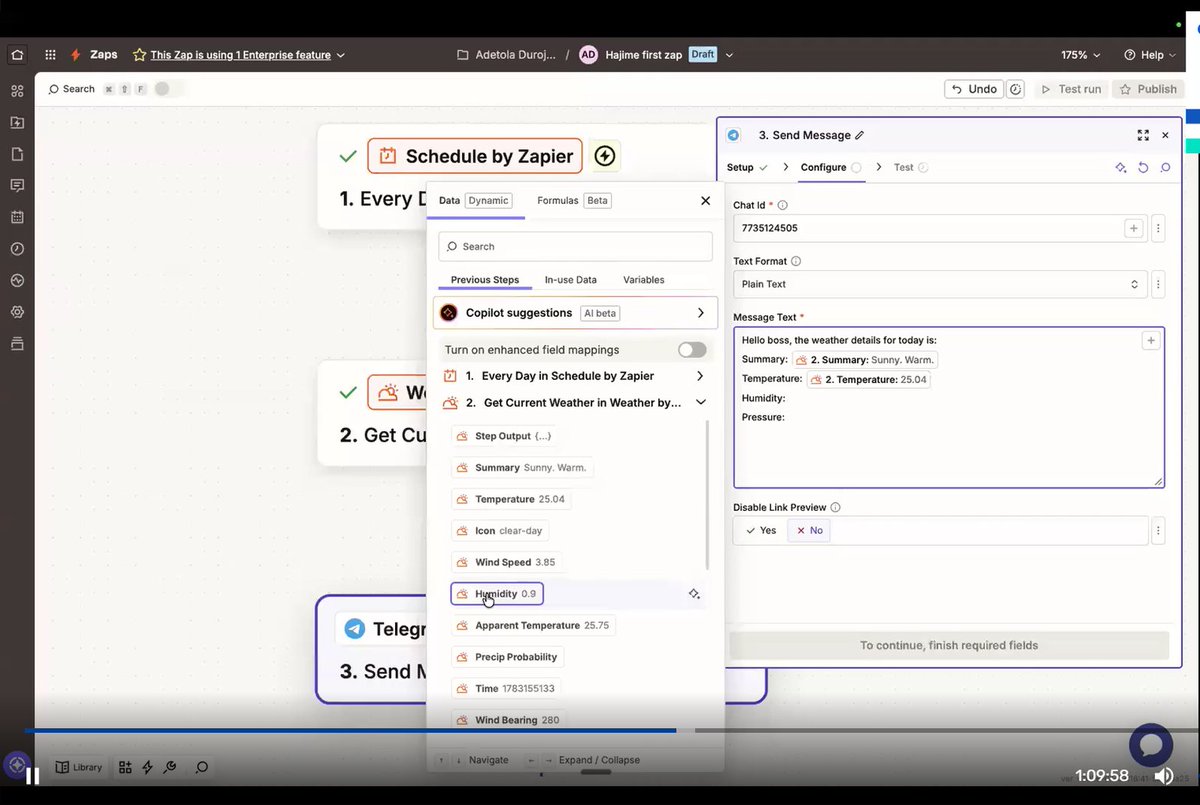
Task: Open three-dot menu beside Text Format
Action: pyautogui.click(x=1158, y=284)
